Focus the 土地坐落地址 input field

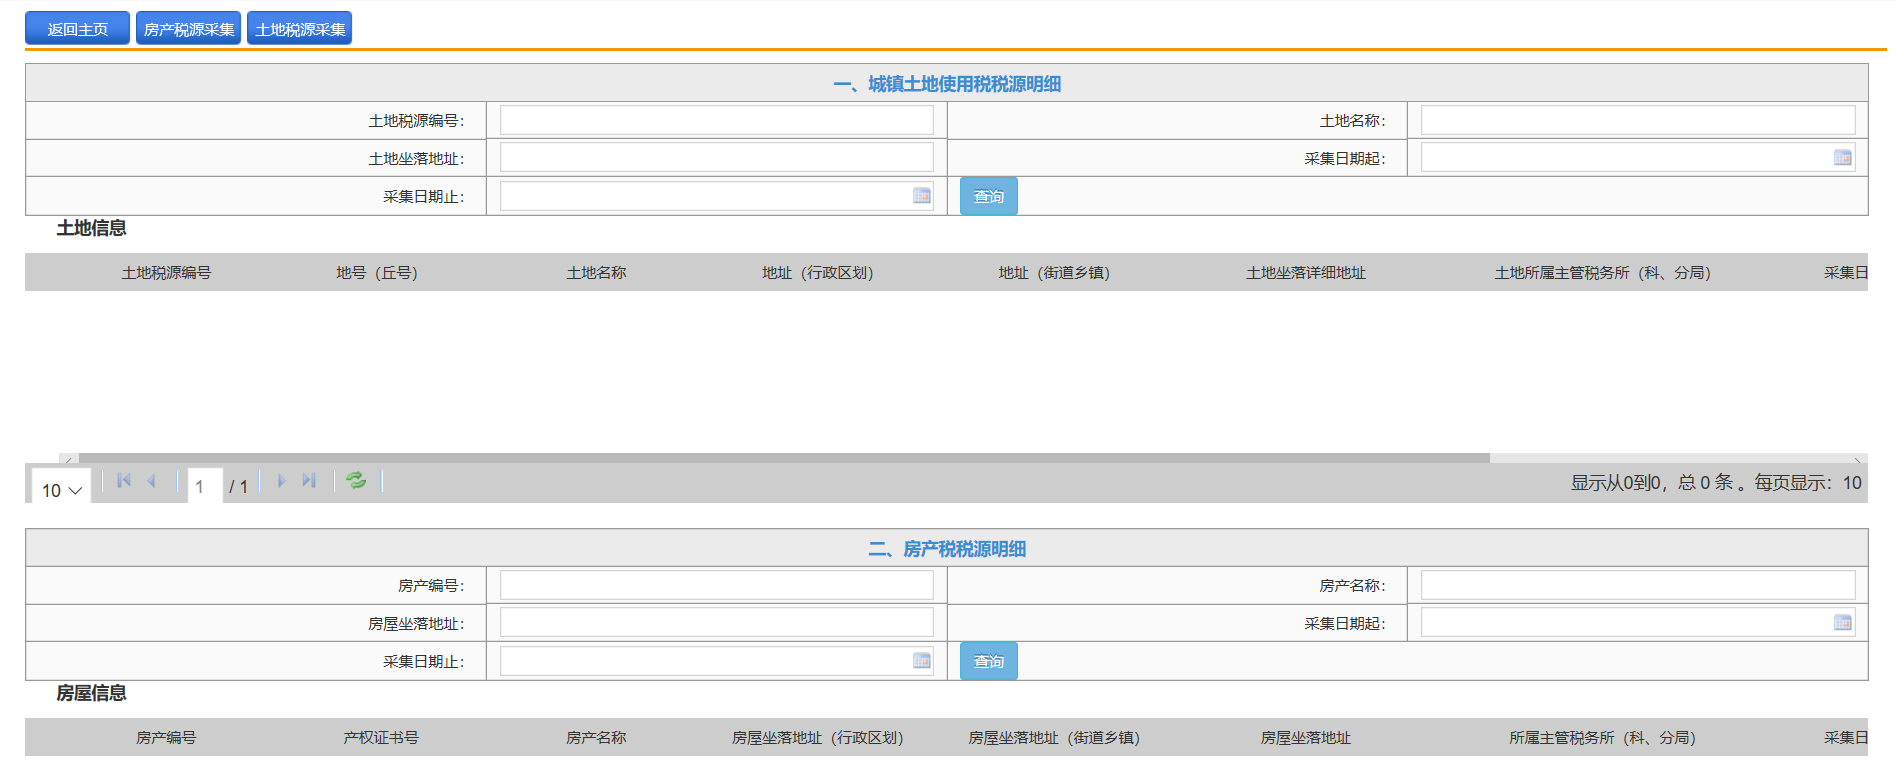point(716,157)
